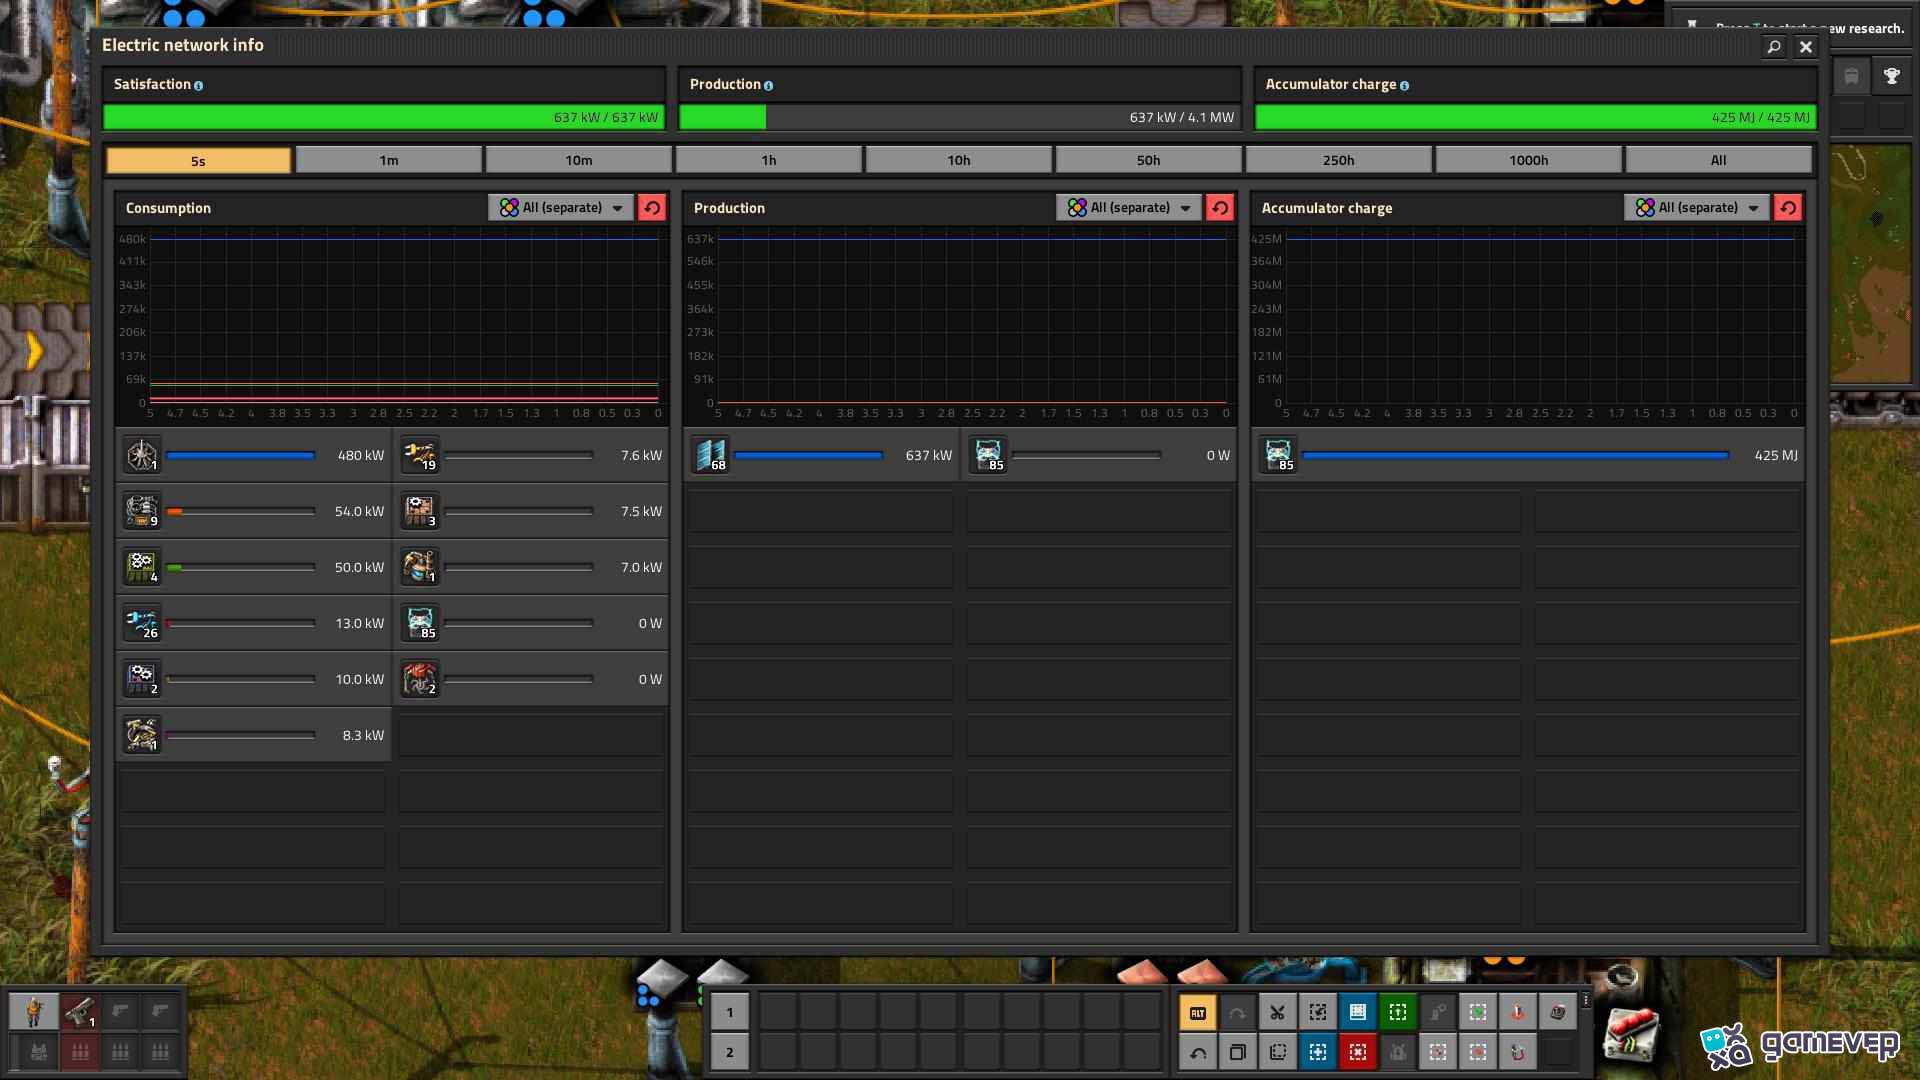Click accumulator icon in Consumption list (85)
1920x1080 pixels.
[420, 623]
